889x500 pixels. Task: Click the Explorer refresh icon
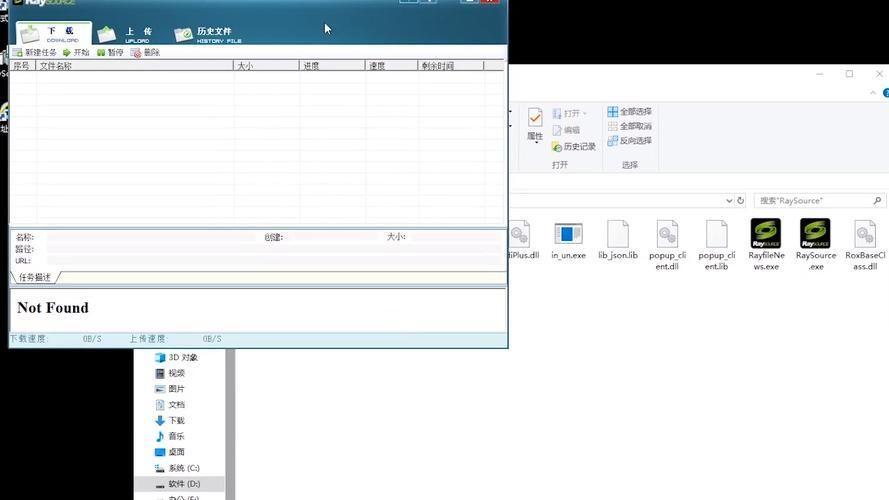(740, 201)
